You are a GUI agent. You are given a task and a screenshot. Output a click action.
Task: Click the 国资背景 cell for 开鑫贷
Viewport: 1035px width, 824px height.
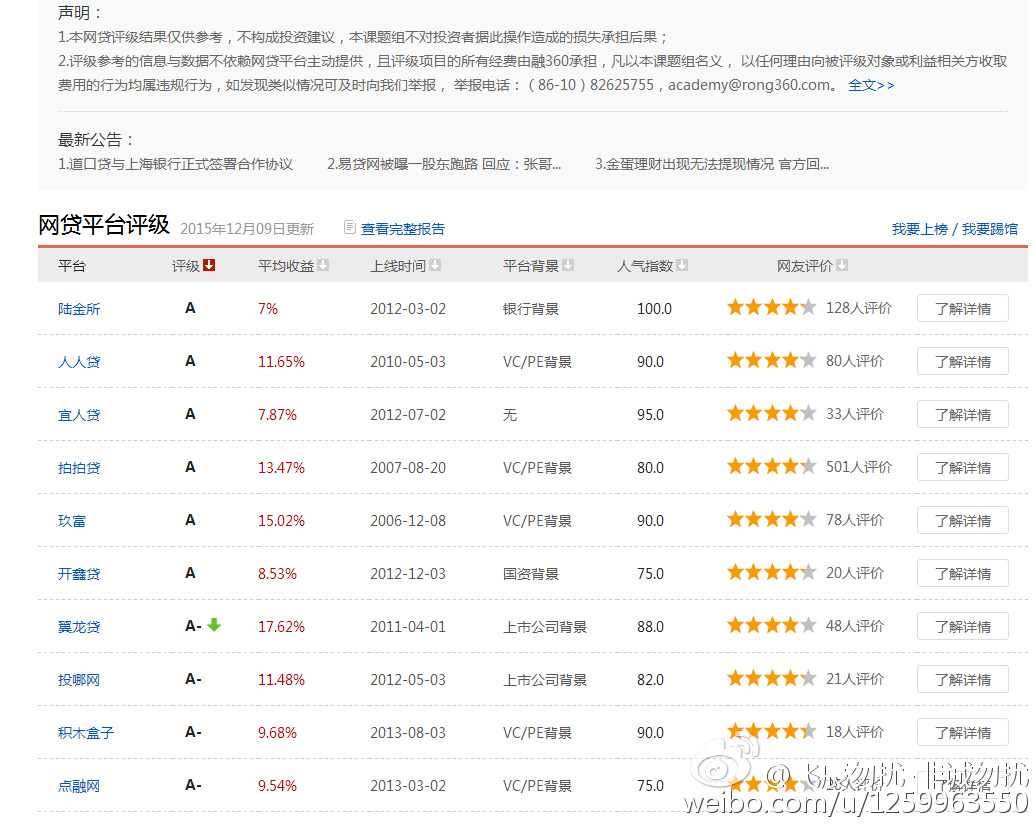tap(531, 574)
